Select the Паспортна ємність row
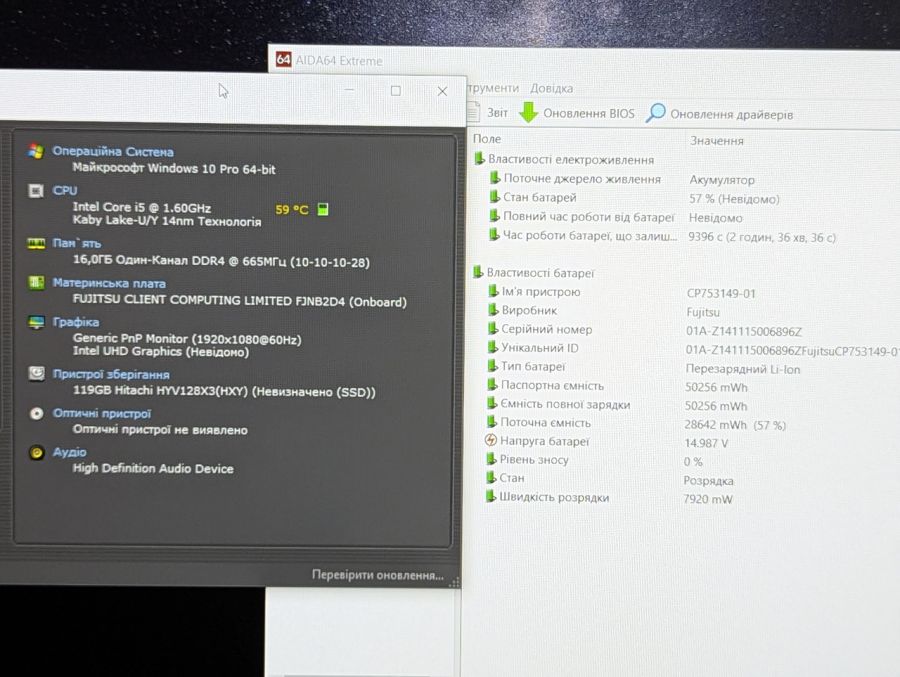 tap(617, 386)
